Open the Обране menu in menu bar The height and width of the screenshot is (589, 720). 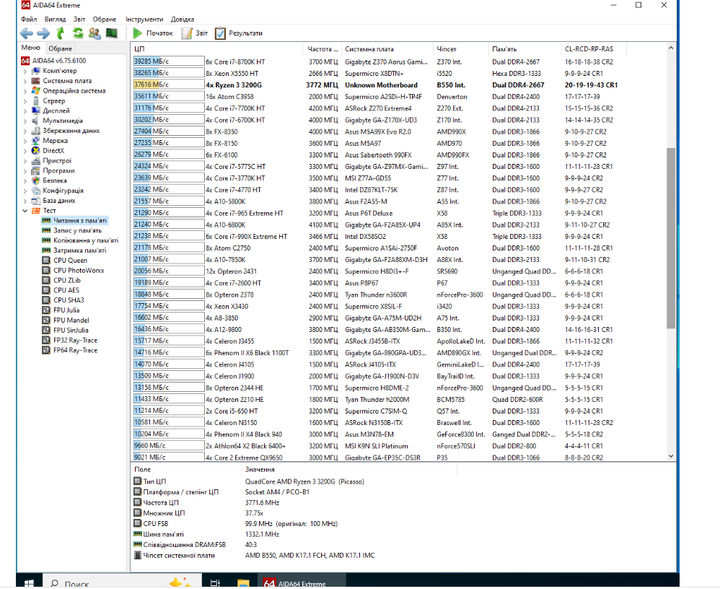(104, 19)
